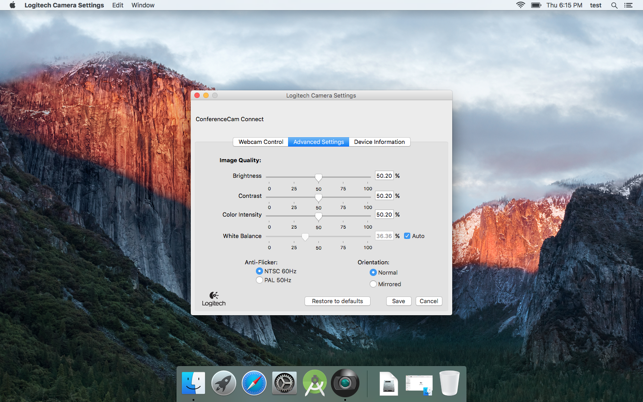Image resolution: width=643 pixels, height=402 pixels.
Task: Click the Save button
Action: [x=398, y=301]
